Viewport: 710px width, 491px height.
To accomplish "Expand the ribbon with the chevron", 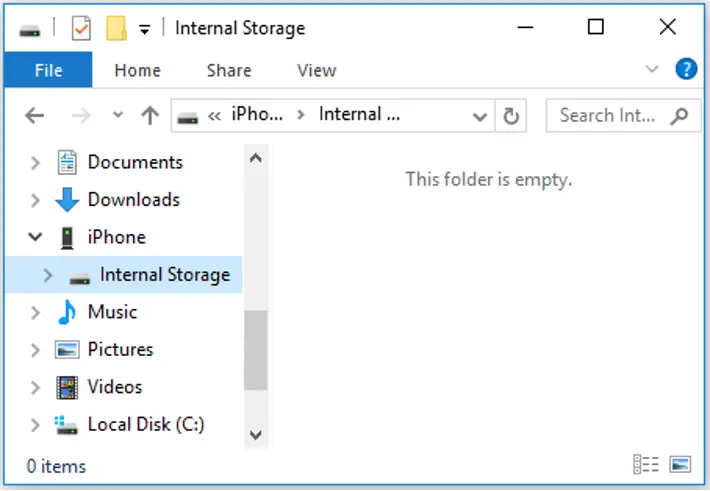I will click(x=652, y=69).
